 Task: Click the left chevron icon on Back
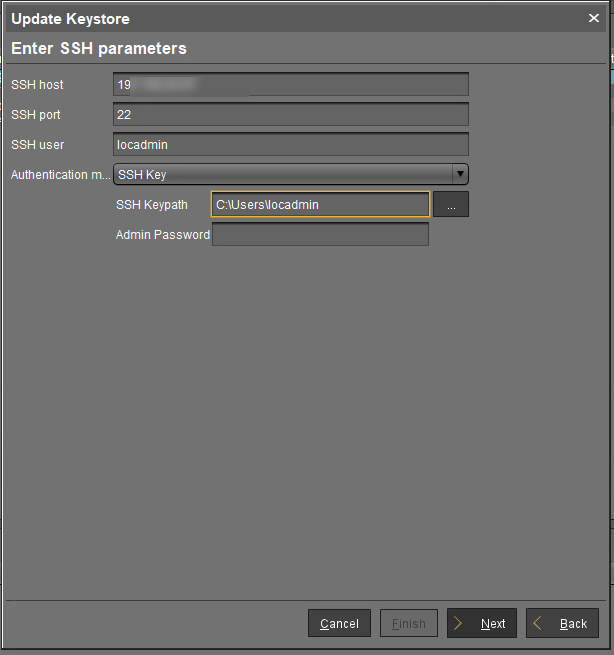(x=538, y=623)
